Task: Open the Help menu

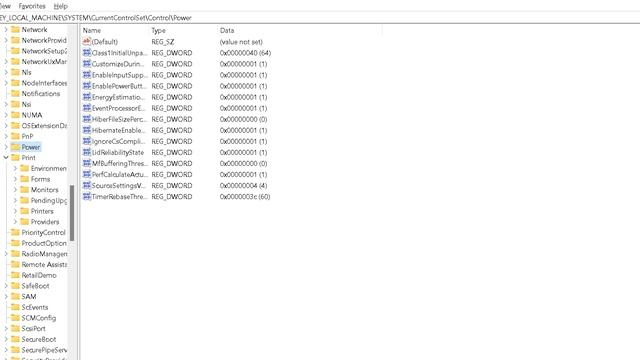Action: (60, 6)
